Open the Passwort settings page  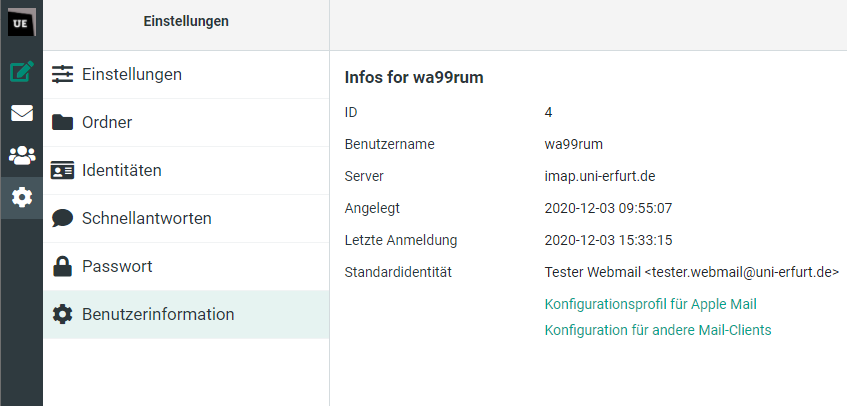(117, 266)
